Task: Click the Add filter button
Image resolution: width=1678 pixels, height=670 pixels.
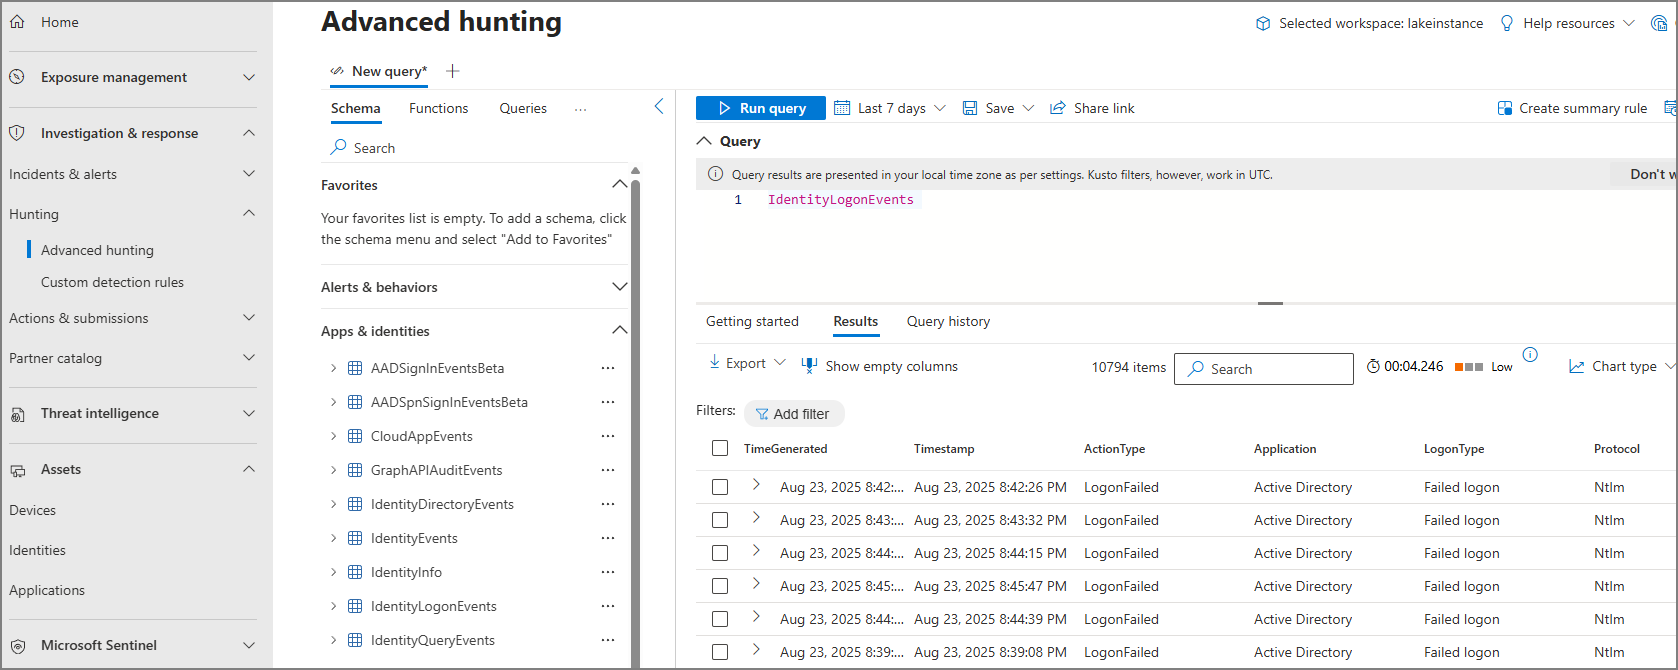Action: coord(793,414)
